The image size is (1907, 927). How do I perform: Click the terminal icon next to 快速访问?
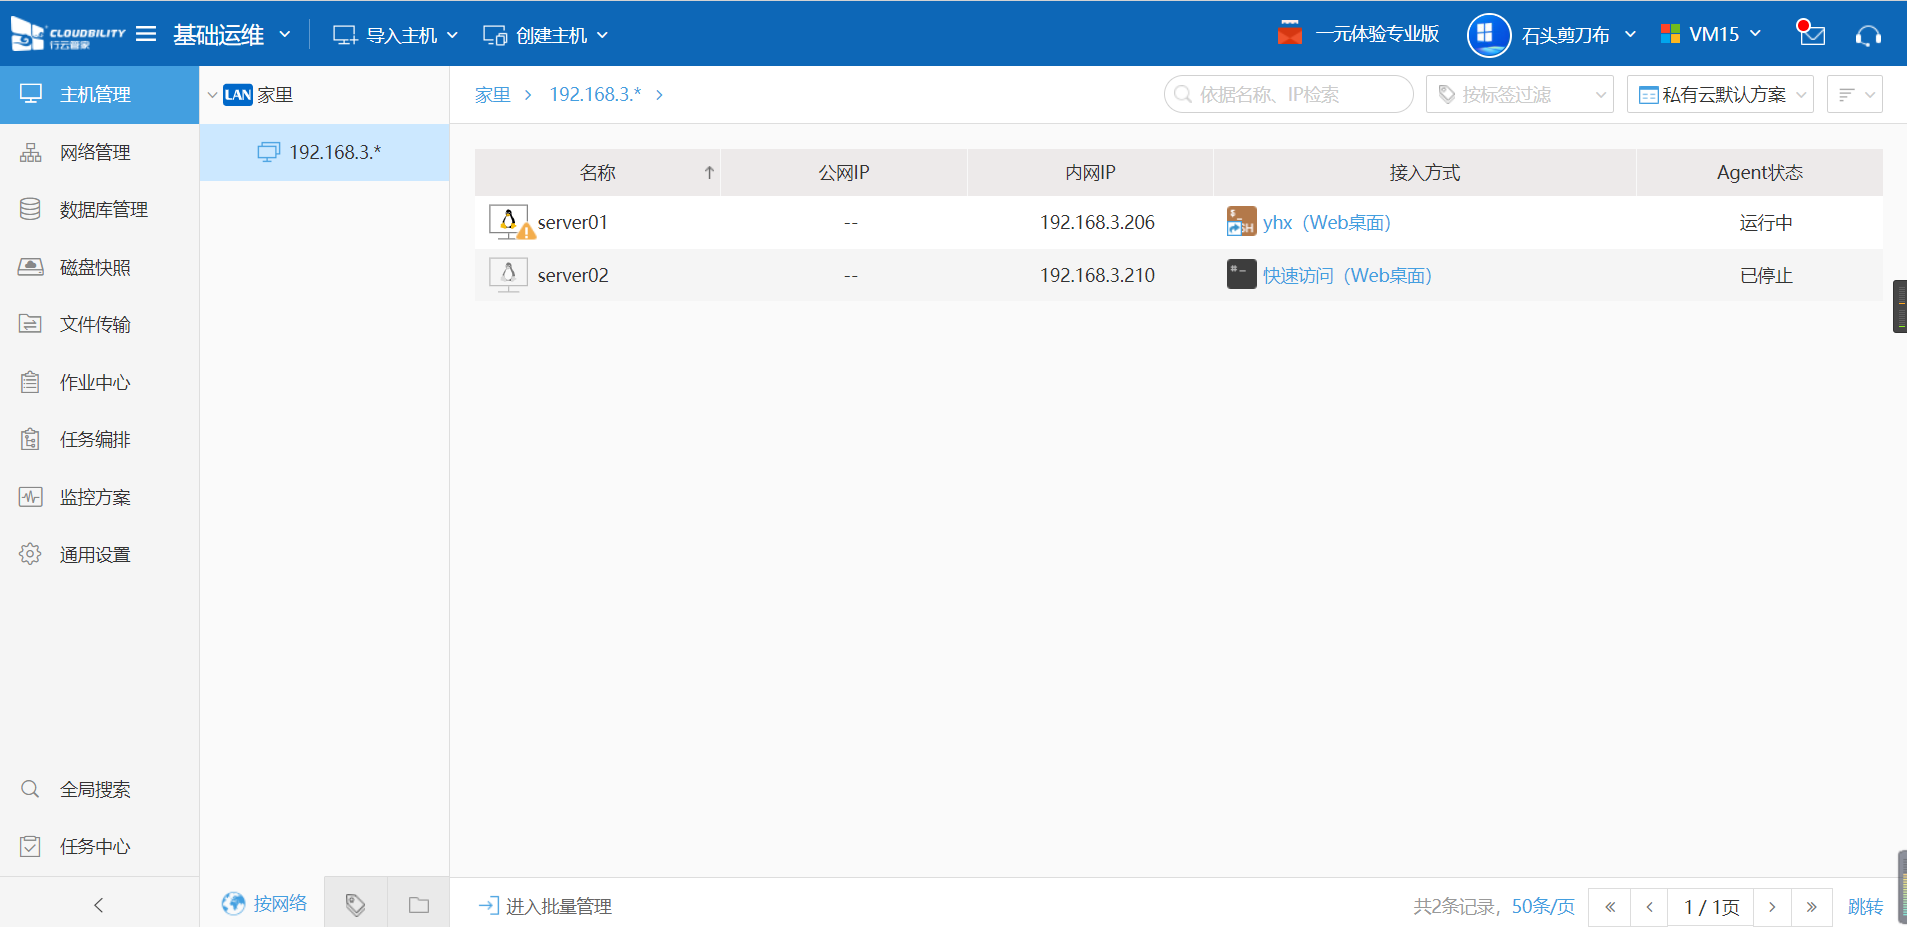[1241, 274]
